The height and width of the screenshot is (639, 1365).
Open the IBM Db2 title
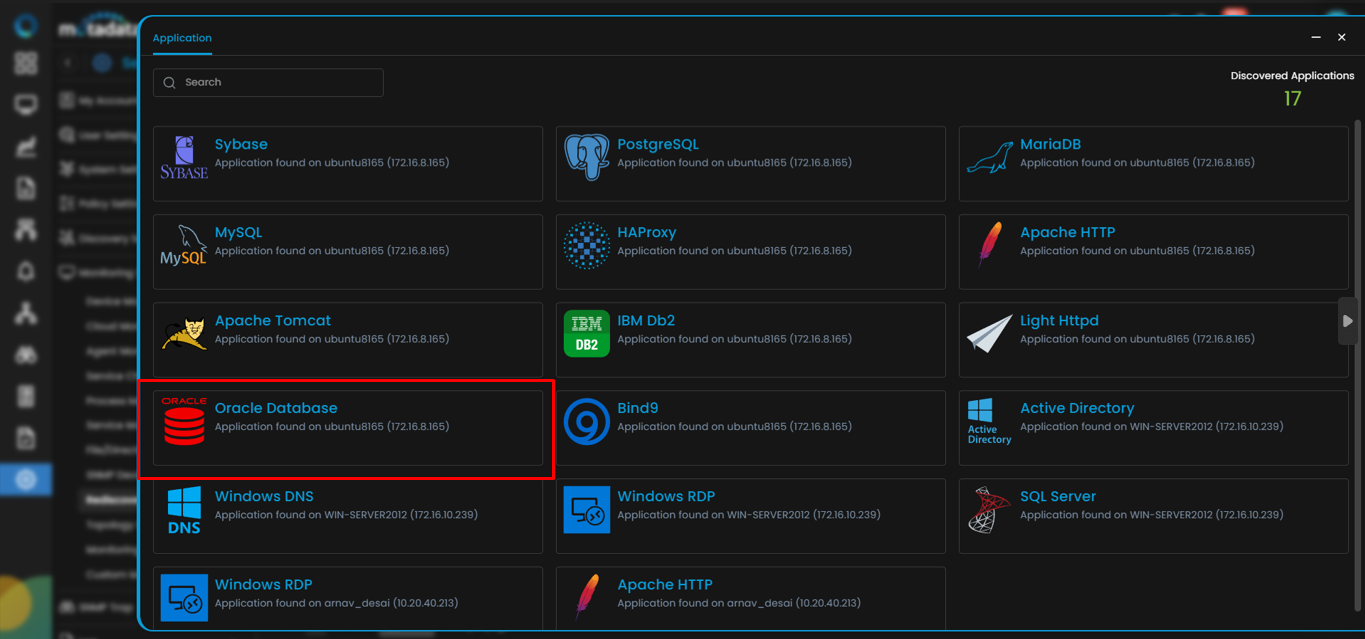[x=646, y=320]
